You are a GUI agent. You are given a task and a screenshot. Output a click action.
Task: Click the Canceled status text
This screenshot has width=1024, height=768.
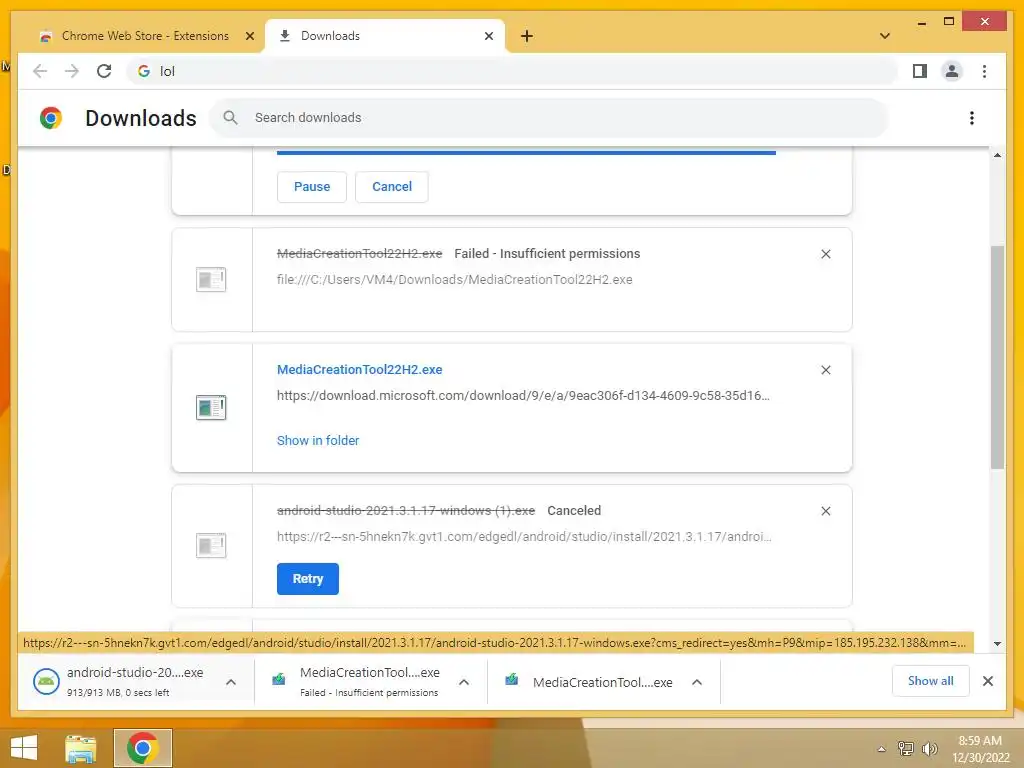click(574, 511)
